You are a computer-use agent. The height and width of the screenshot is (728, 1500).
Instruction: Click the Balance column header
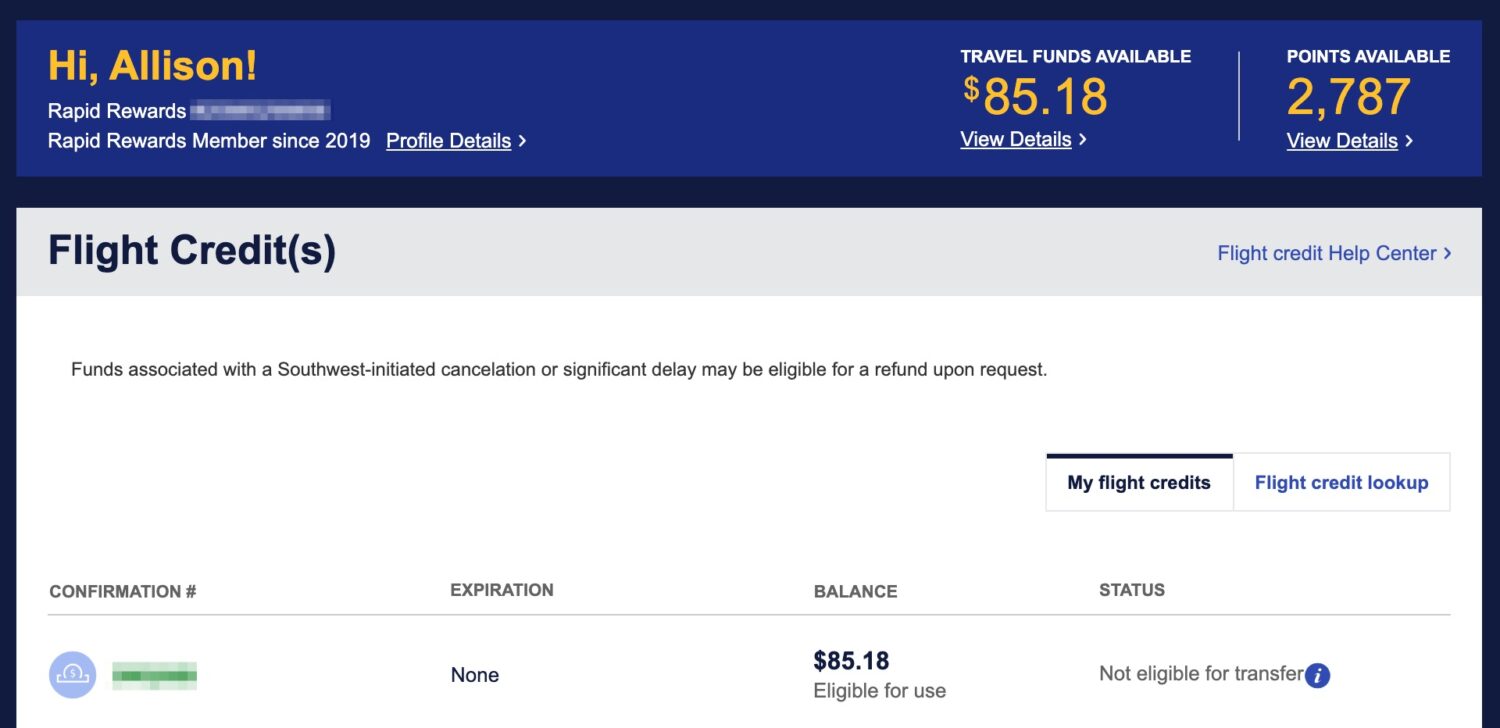[855, 591]
